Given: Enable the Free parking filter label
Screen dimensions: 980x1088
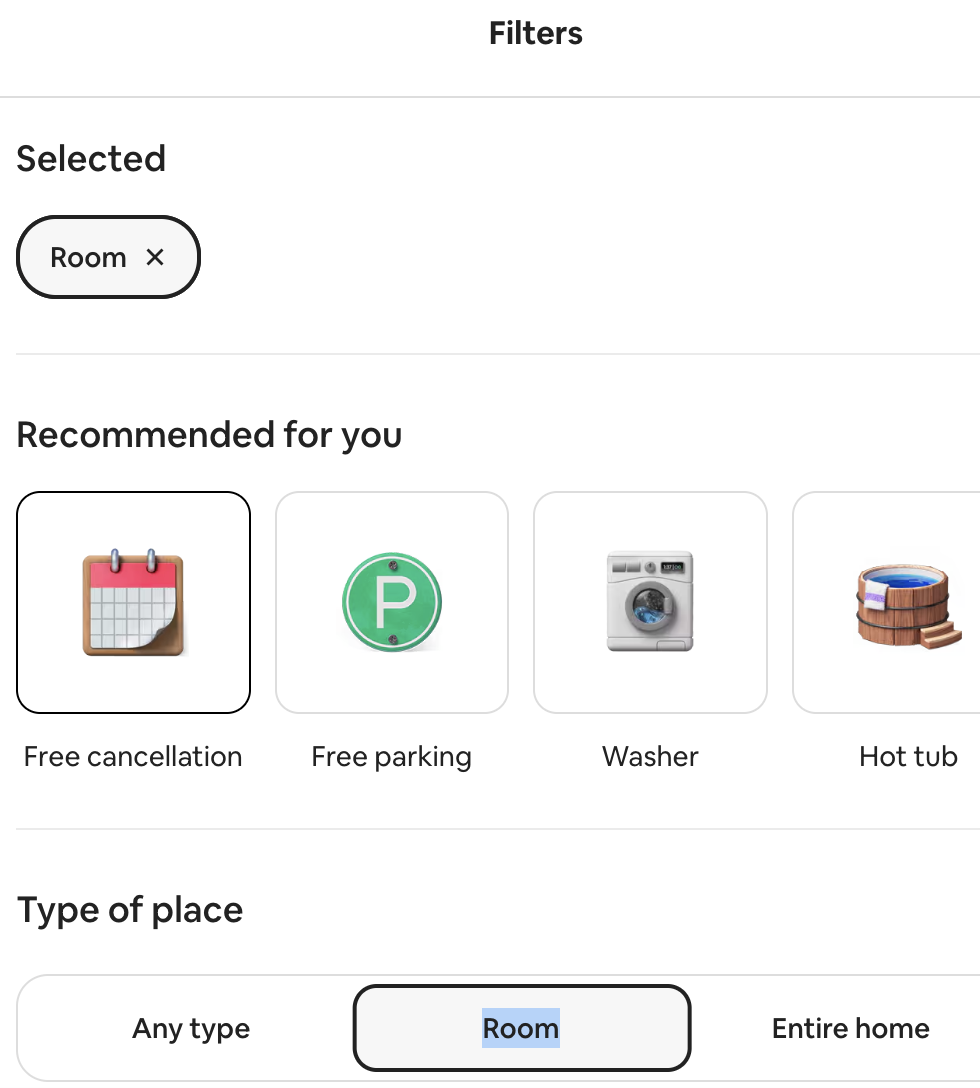Looking at the screenshot, I should pos(391,756).
